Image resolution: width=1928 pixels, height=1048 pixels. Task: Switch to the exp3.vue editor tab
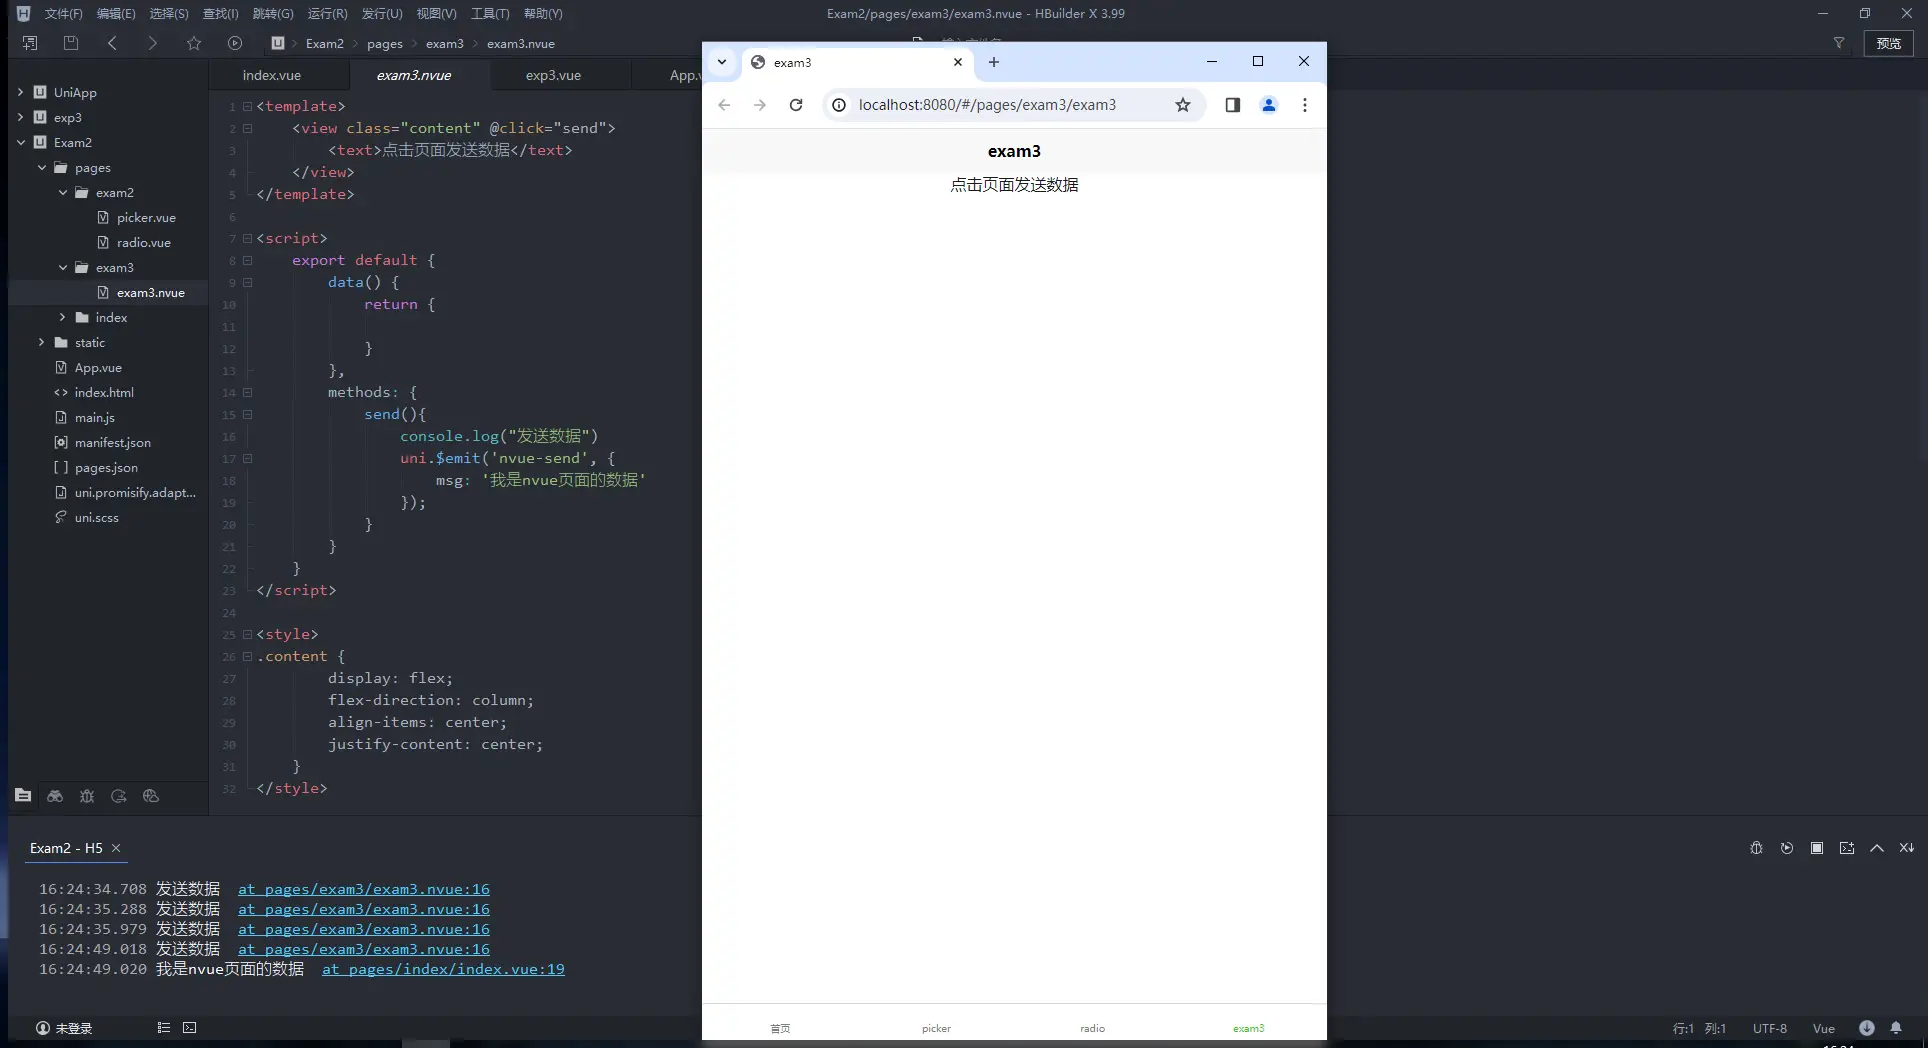pos(553,75)
